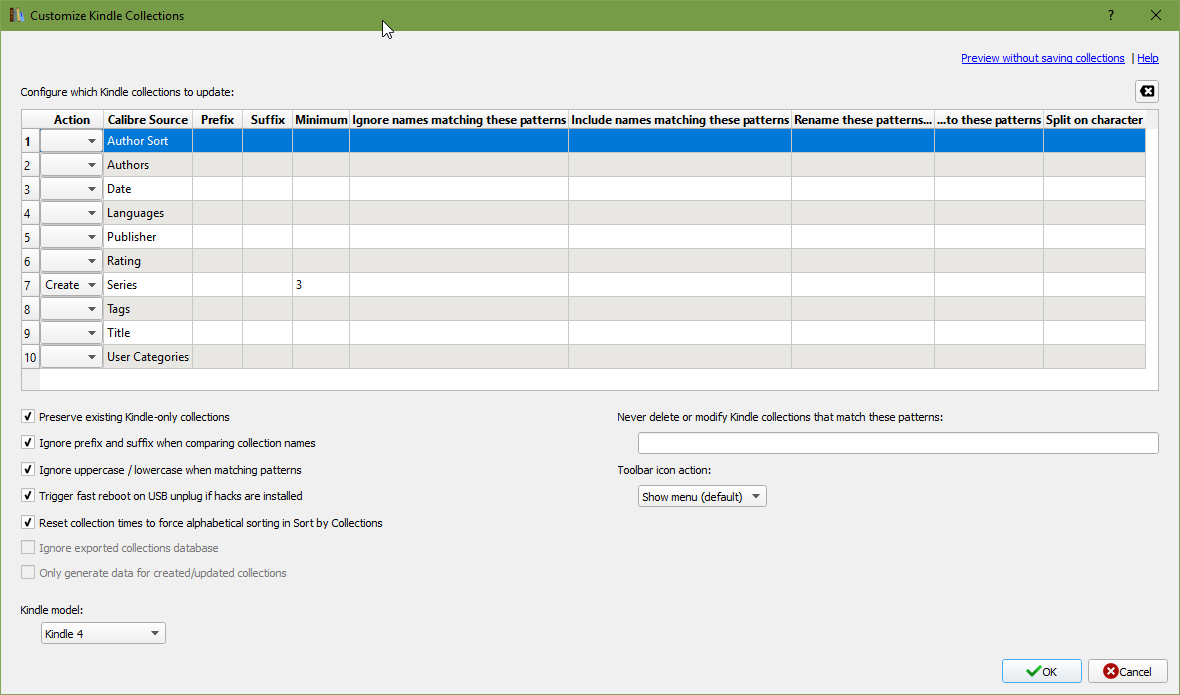1180x695 pixels.
Task: Click the question mark help button
Action: tap(1111, 15)
